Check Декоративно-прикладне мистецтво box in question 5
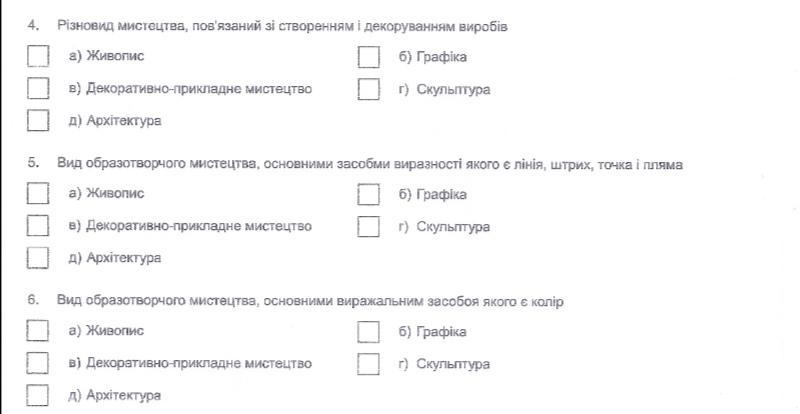This screenshot has width=800, height=414. pyautogui.click(x=38, y=226)
